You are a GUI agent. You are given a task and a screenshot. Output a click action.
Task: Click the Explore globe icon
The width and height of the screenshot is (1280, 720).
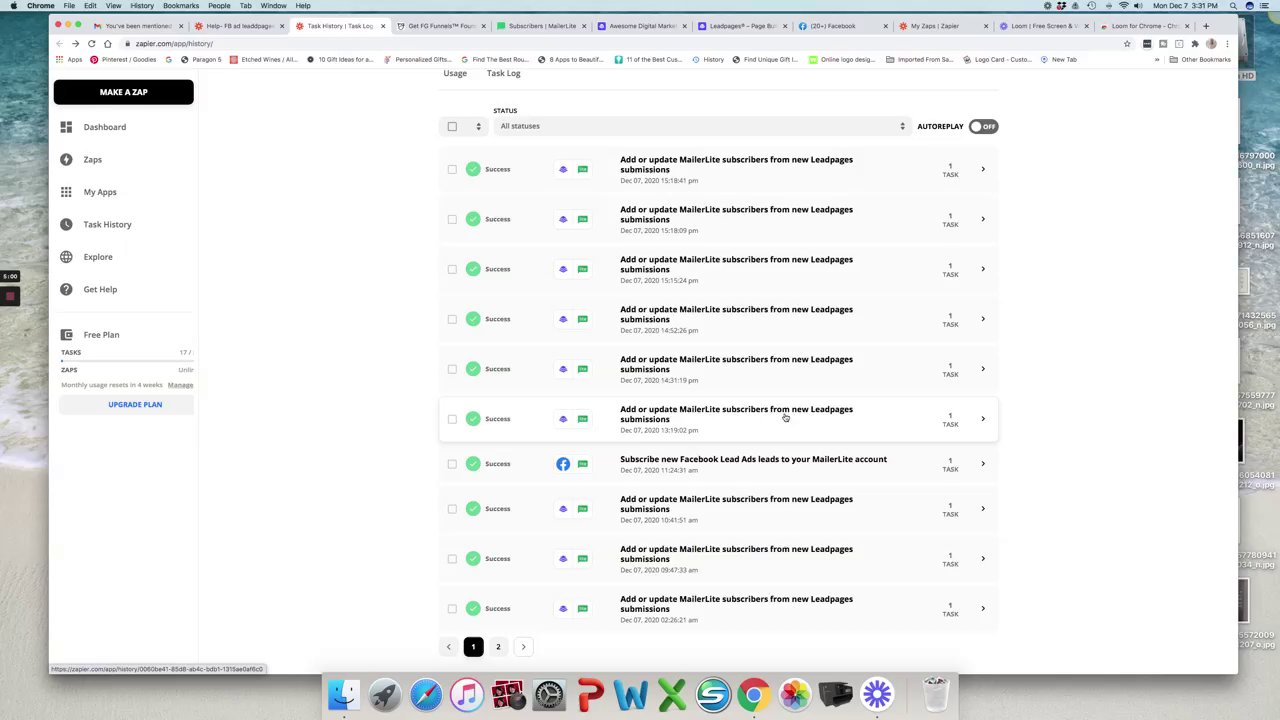(66, 257)
